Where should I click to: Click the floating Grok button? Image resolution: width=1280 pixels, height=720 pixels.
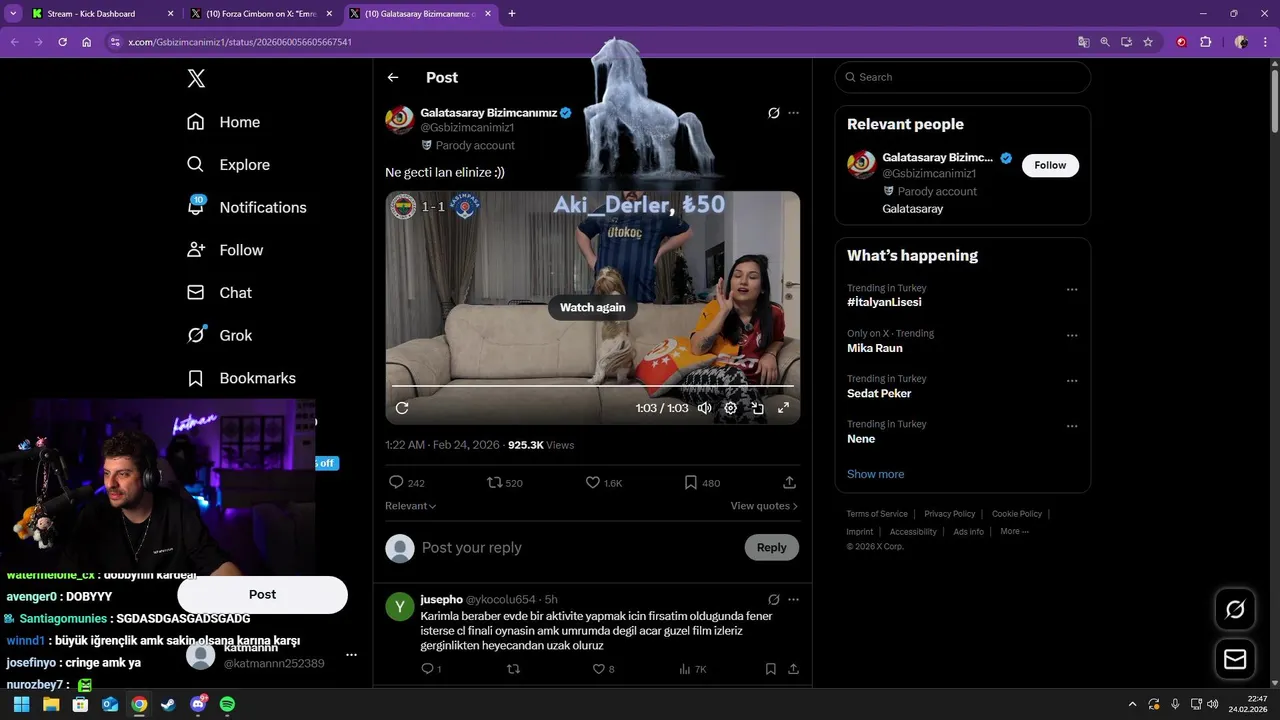1235,609
